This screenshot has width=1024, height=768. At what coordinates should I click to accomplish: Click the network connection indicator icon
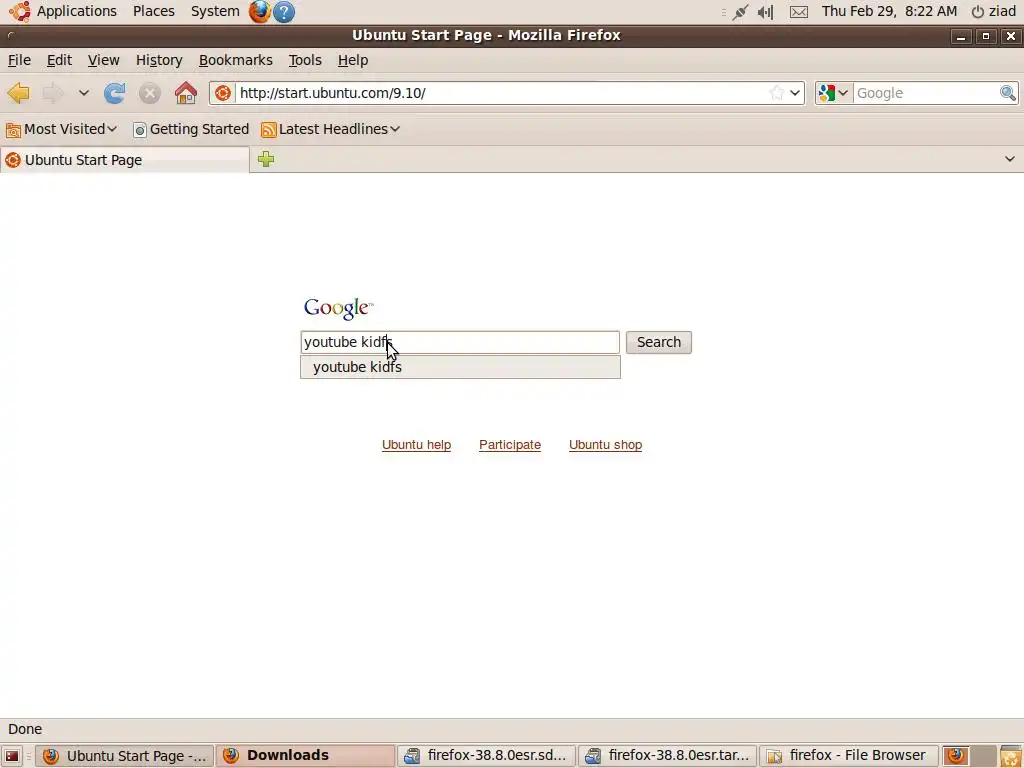pyautogui.click(x=740, y=12)
